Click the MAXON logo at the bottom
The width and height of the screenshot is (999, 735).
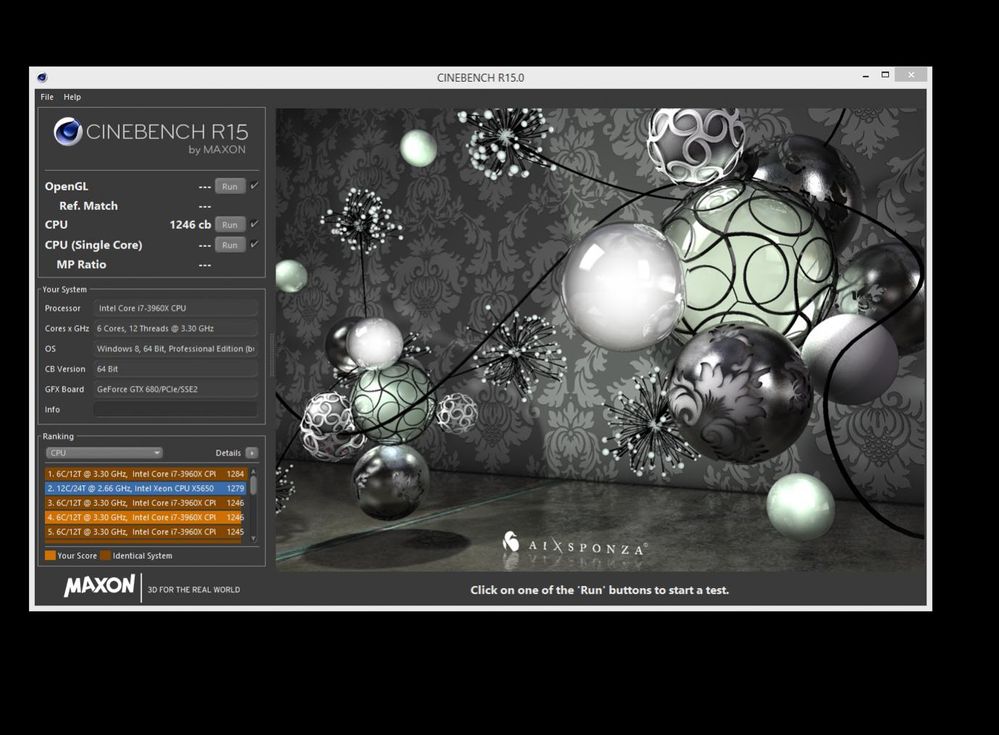99,585
